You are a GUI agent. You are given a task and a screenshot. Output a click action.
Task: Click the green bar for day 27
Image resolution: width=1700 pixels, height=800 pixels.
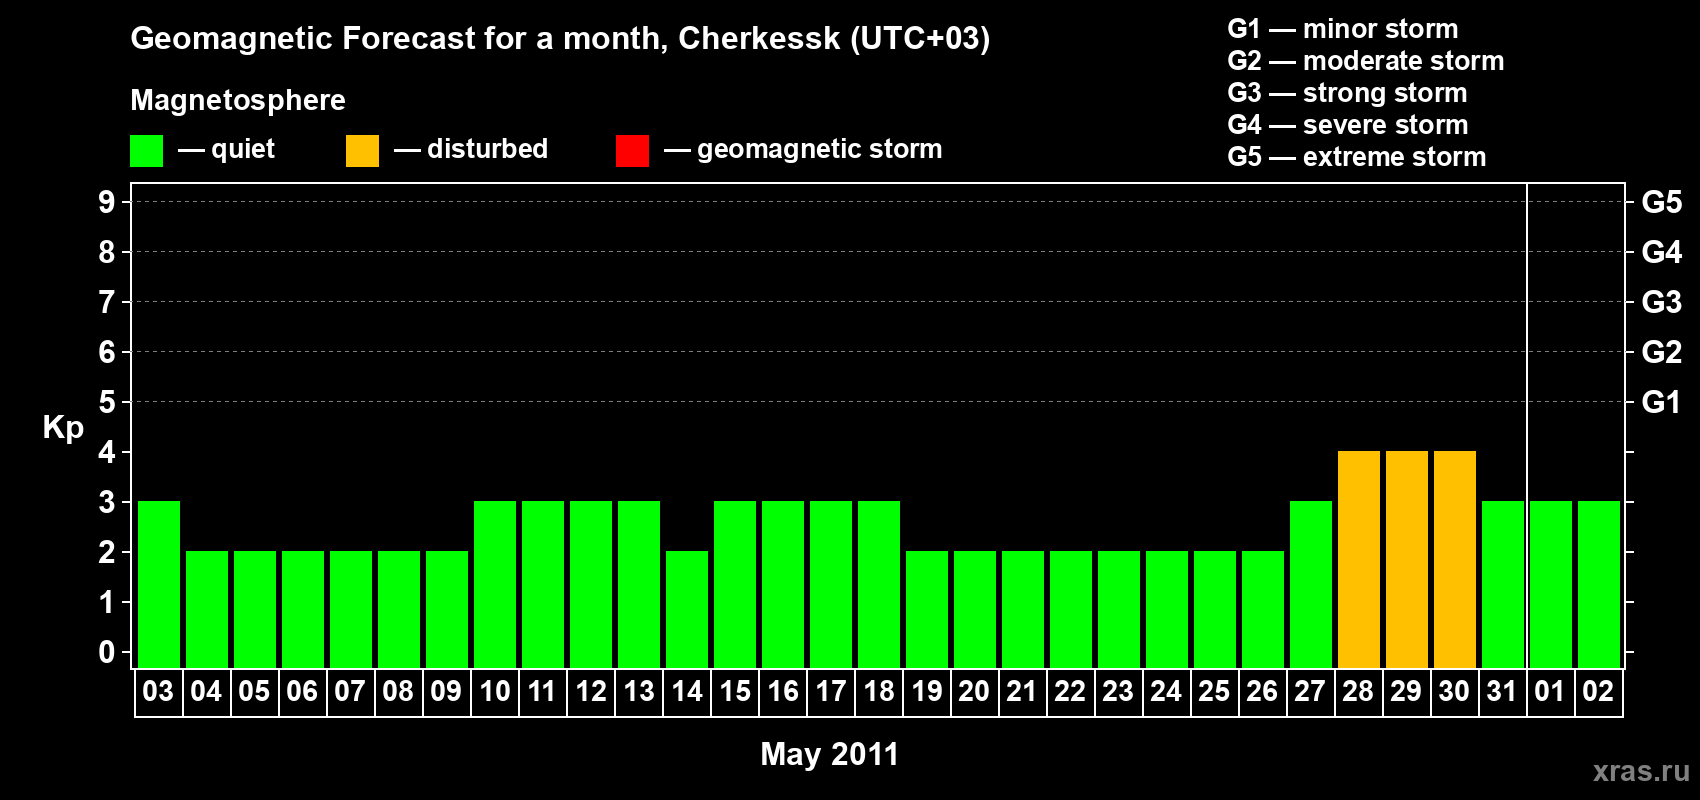1311,584
